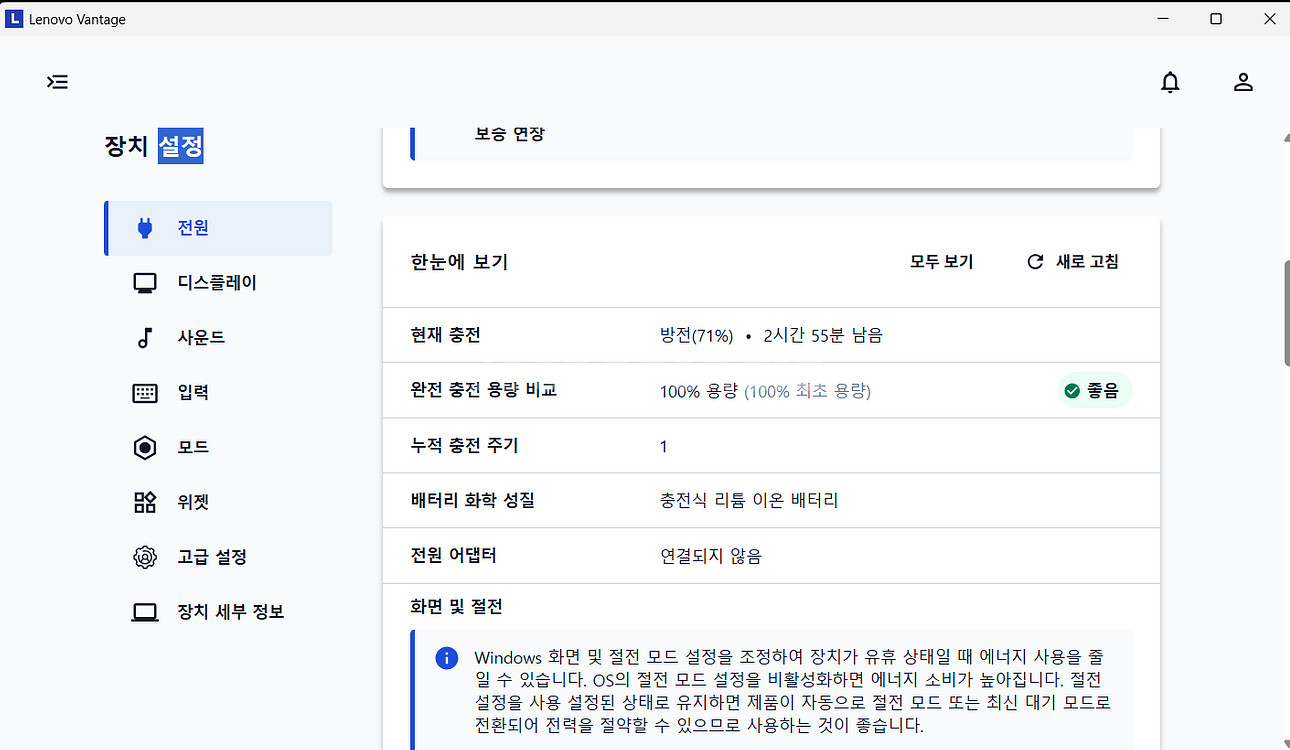Click the 100% 최초 용량 link

tap(806, 390)
